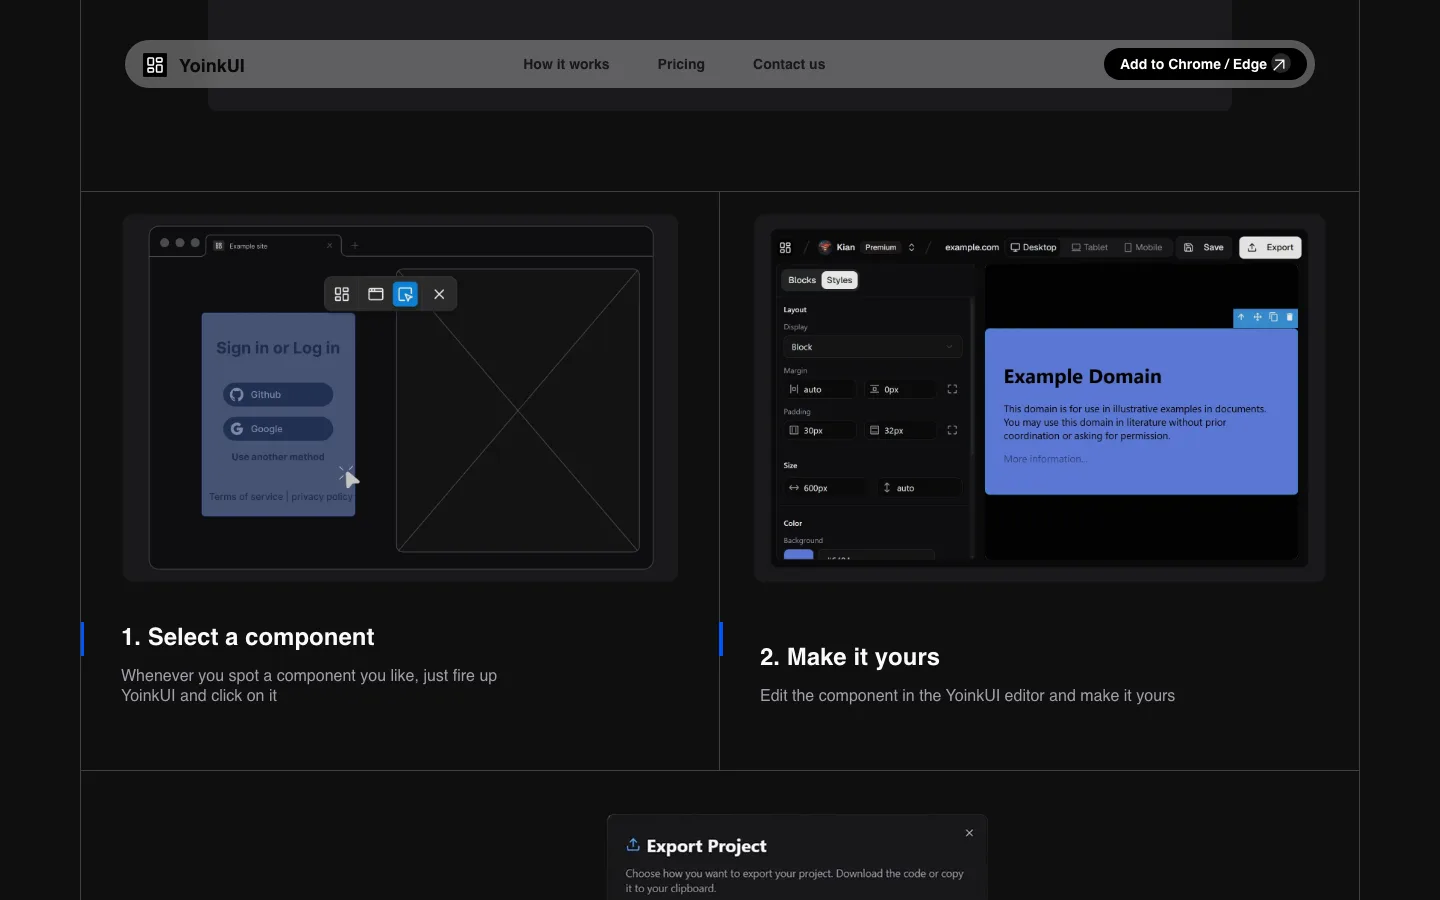Click the Github sign-in button
The height and width of the screenshot is (900, 1440).
tap(278, 395)
